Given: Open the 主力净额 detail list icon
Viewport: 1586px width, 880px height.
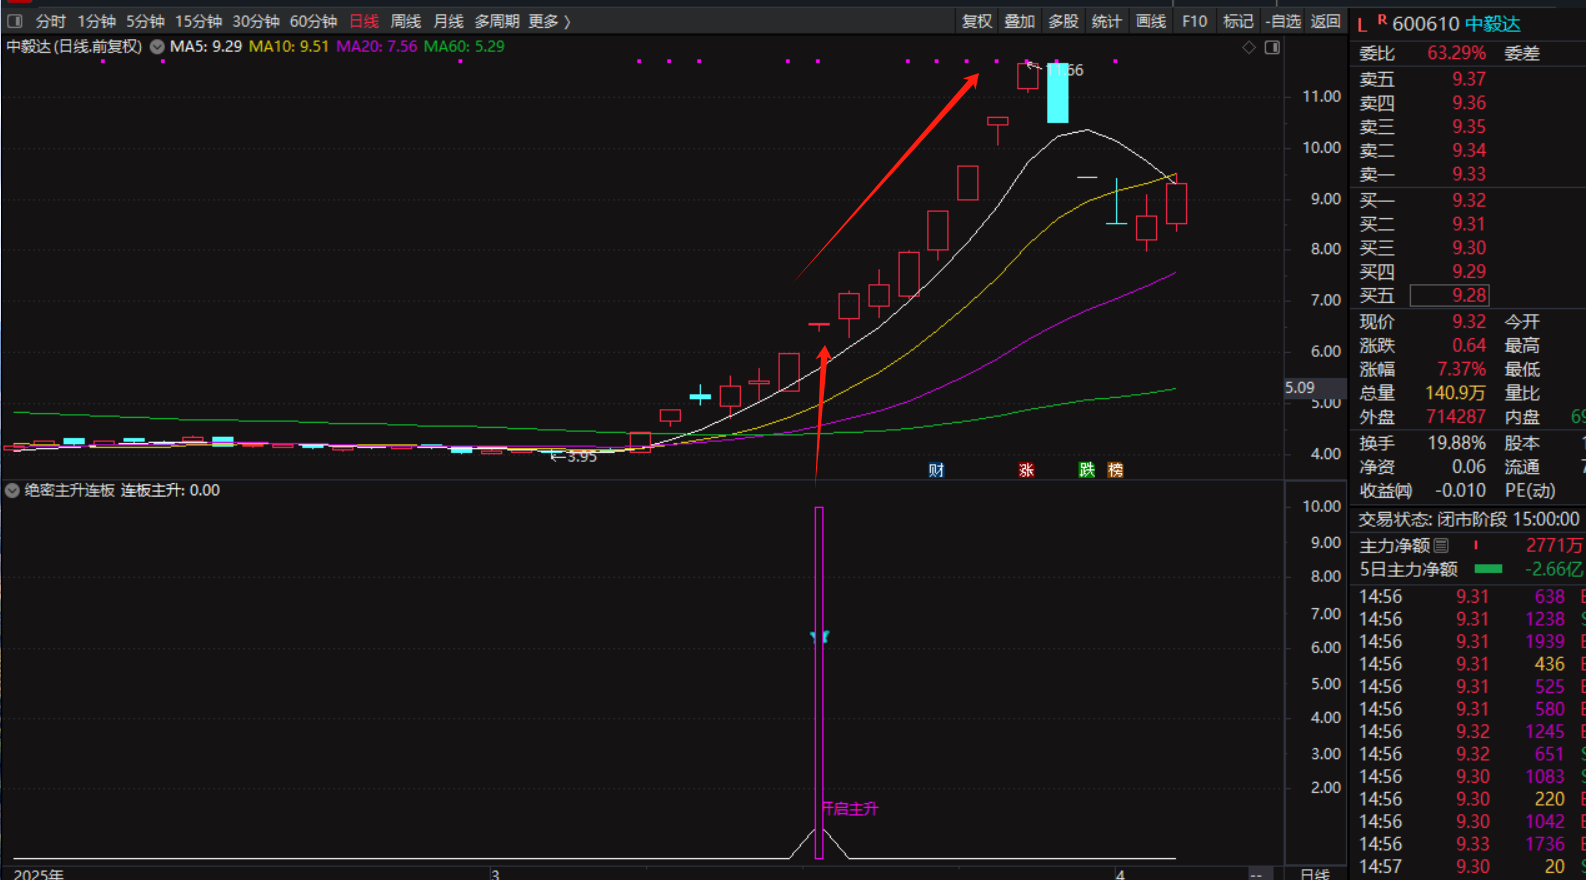Looking at the screenshot, I should point(1441,545).
